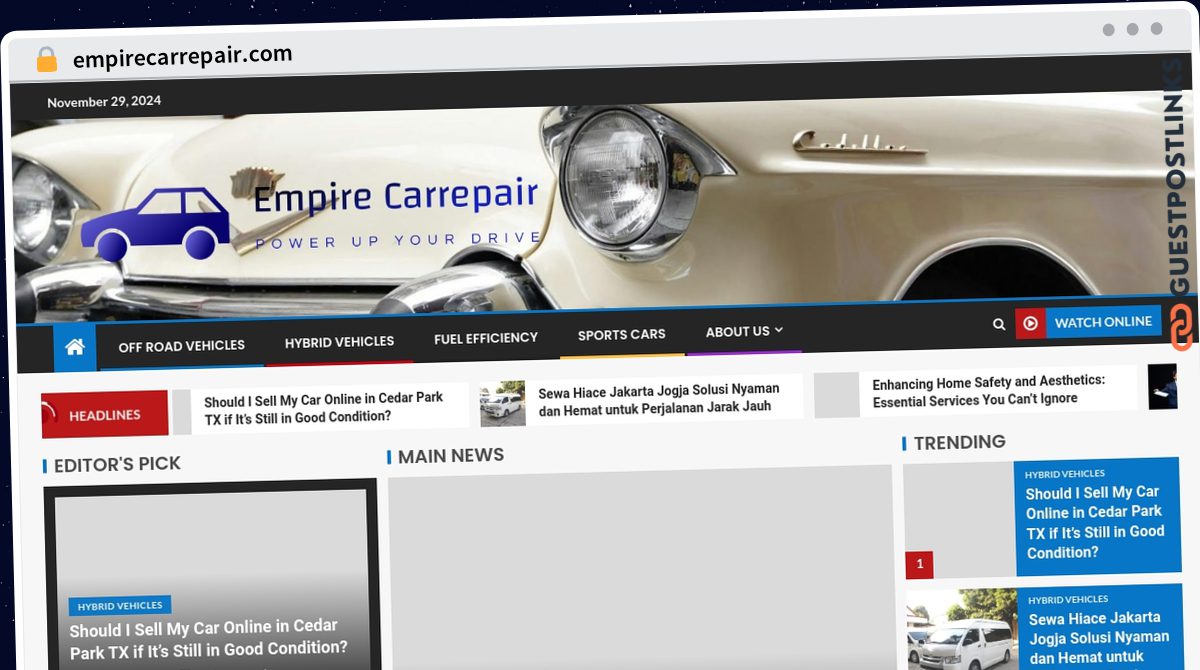This screenshot has width=1200, height=670.
Task: Click the padlock icon in the address bar
Action: coord(46,60)
